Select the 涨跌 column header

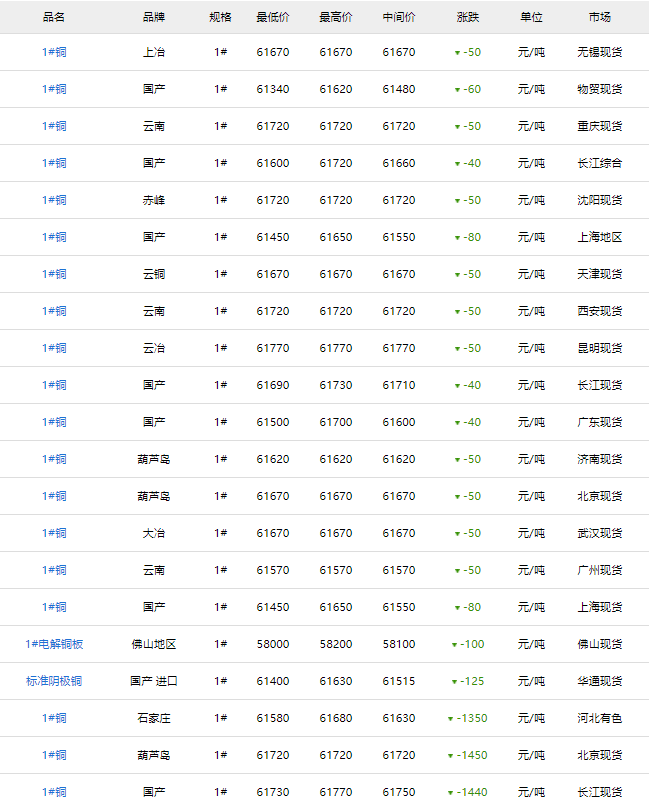467,17
